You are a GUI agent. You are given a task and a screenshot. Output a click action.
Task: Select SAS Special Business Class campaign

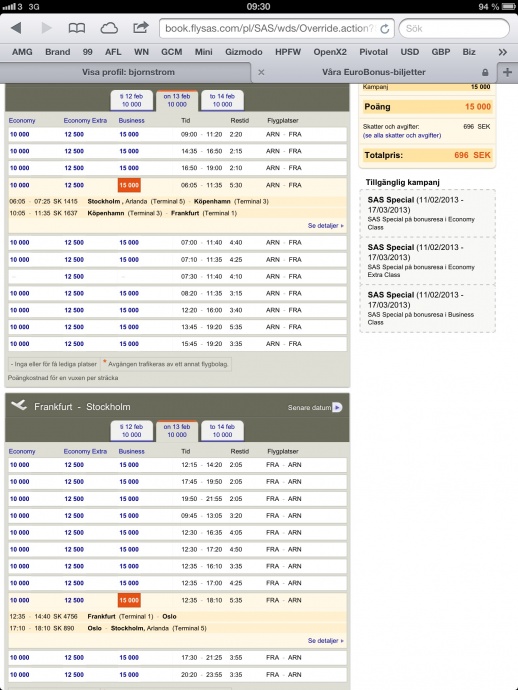point(427,308)
